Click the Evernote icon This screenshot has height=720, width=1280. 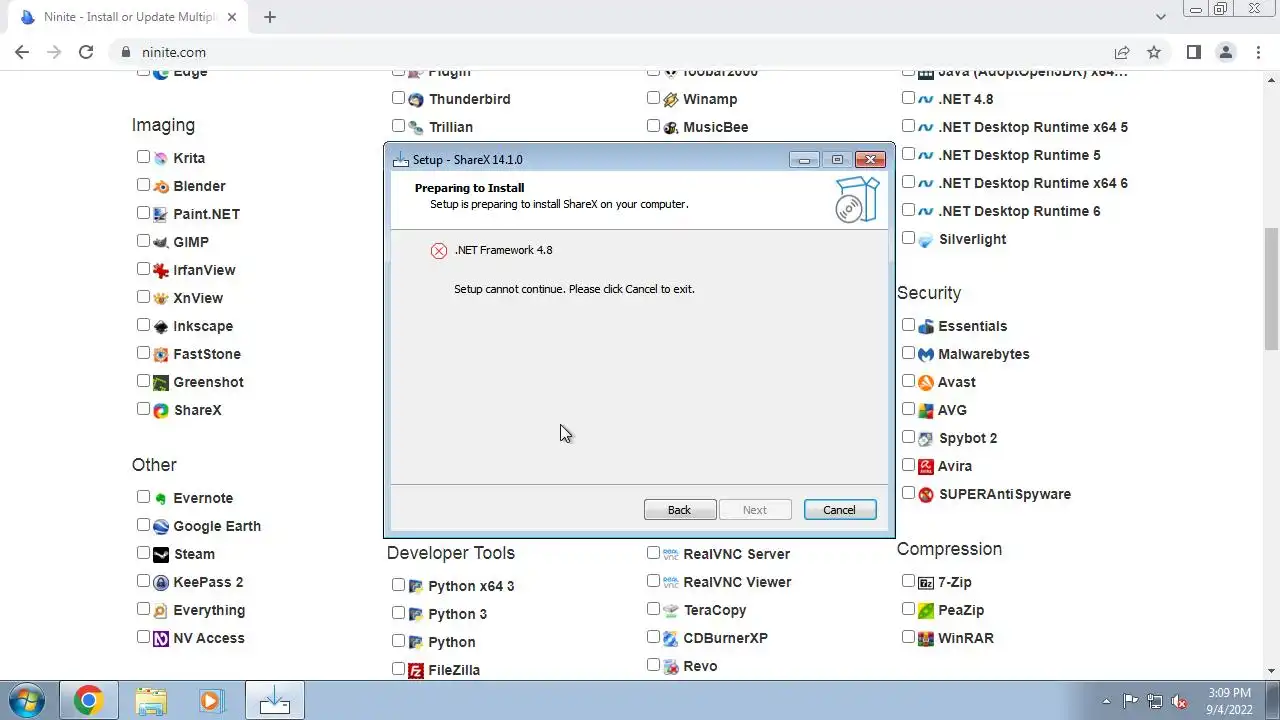161,498
